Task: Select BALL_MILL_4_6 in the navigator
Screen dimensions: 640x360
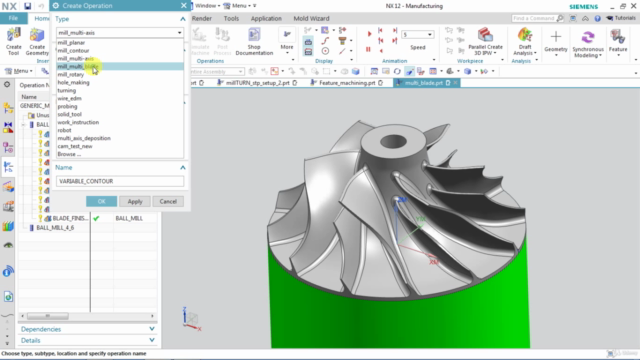Action: click(55, 228)
